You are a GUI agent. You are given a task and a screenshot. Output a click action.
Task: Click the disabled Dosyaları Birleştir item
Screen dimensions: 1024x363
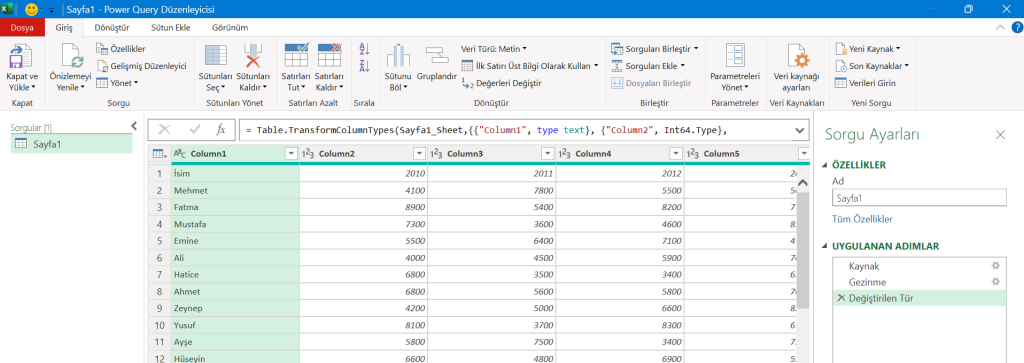[x=650, y=84]
